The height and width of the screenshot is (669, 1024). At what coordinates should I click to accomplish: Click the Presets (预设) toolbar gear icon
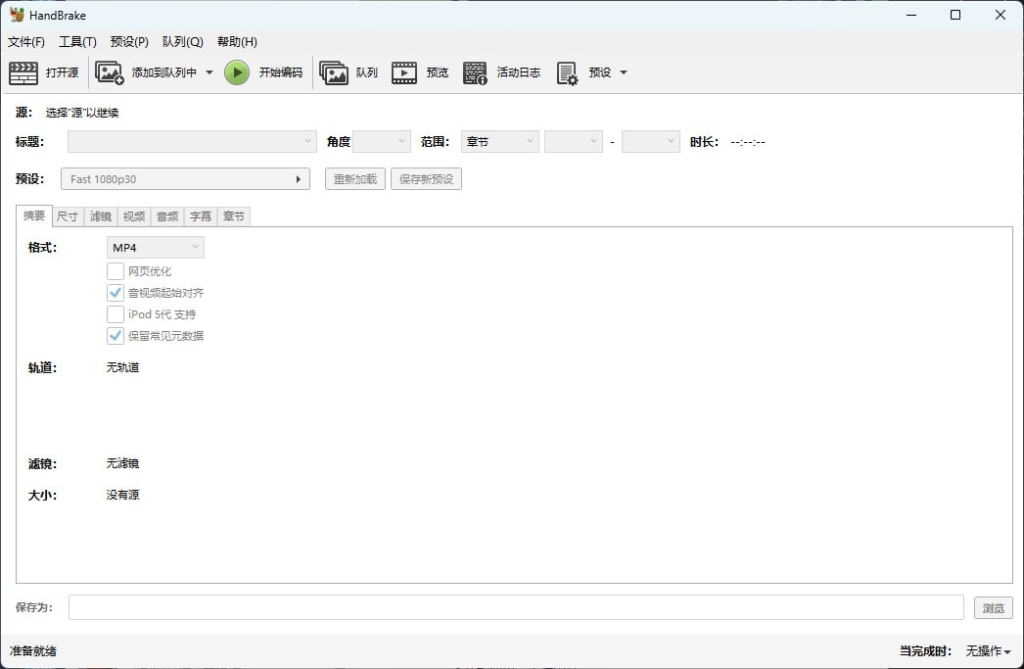click(x=567, y=72)
